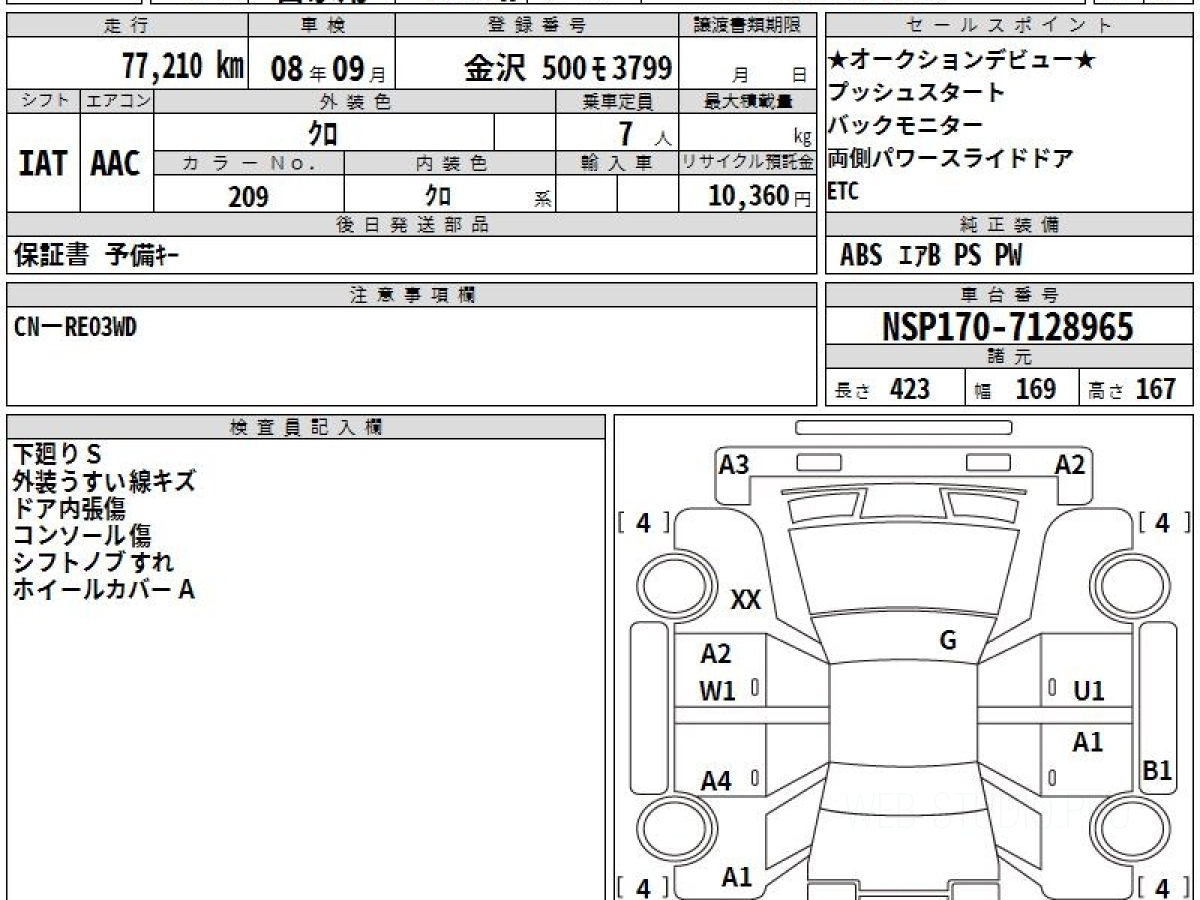Click the ETC sales point
This screenshot has width=1200, height=900.
[843, 191]
